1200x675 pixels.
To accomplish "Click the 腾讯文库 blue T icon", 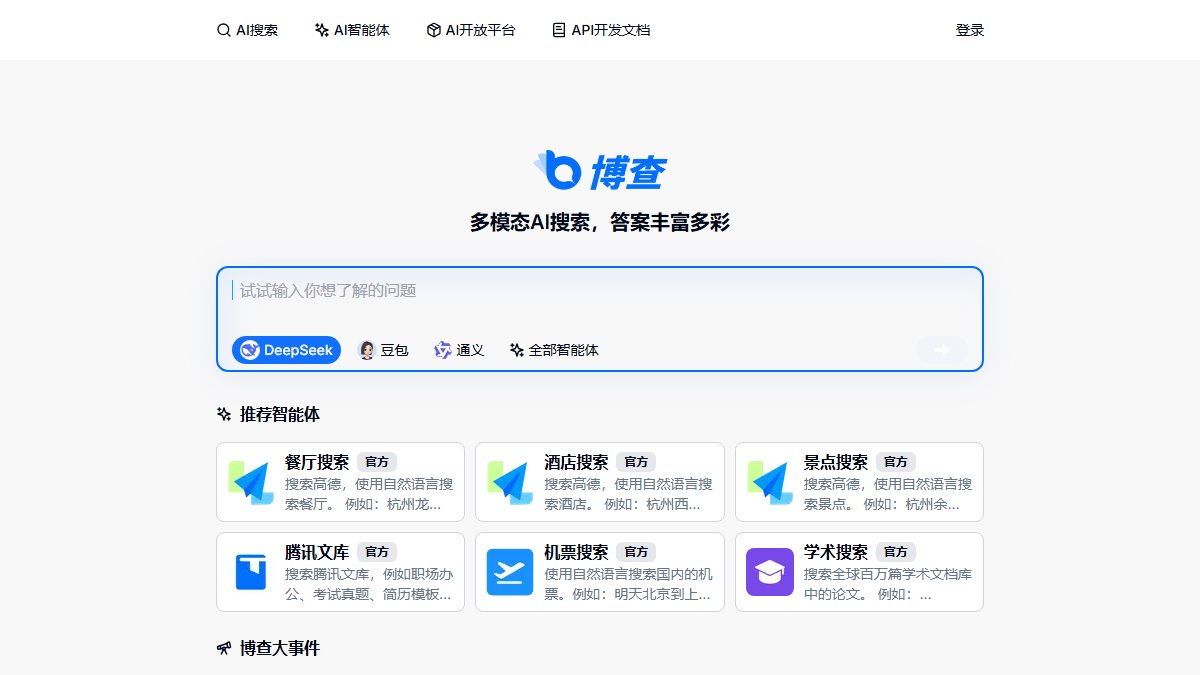I will [x=251, y=572].
